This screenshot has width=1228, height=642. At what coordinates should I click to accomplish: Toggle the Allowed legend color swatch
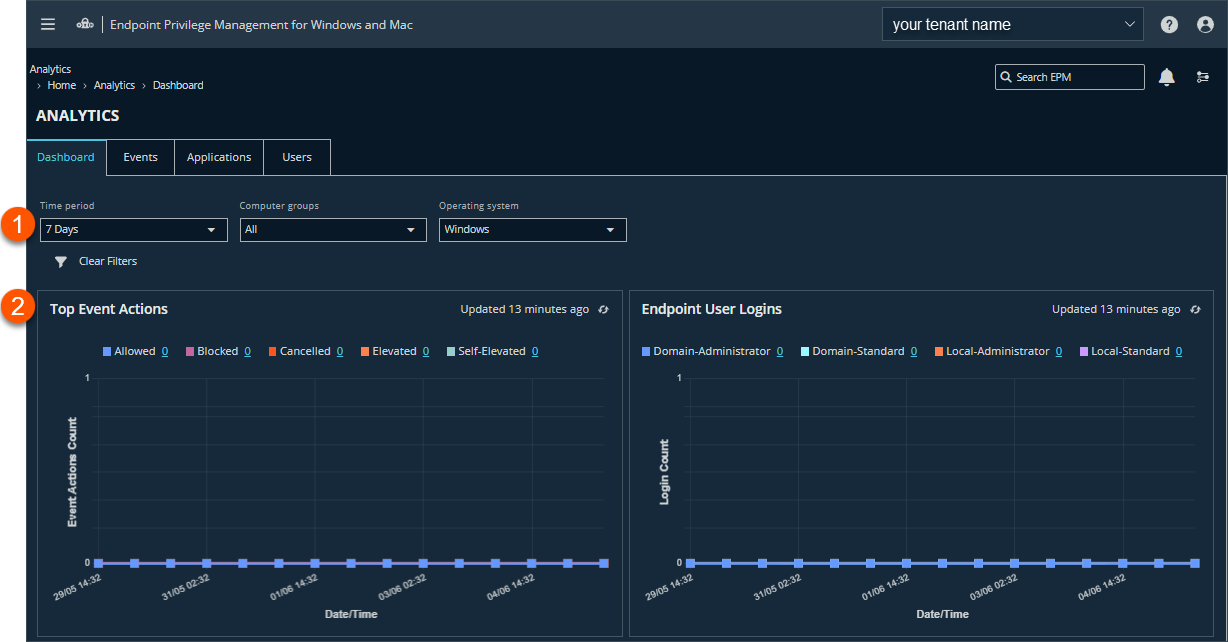[x=107, y=351]
